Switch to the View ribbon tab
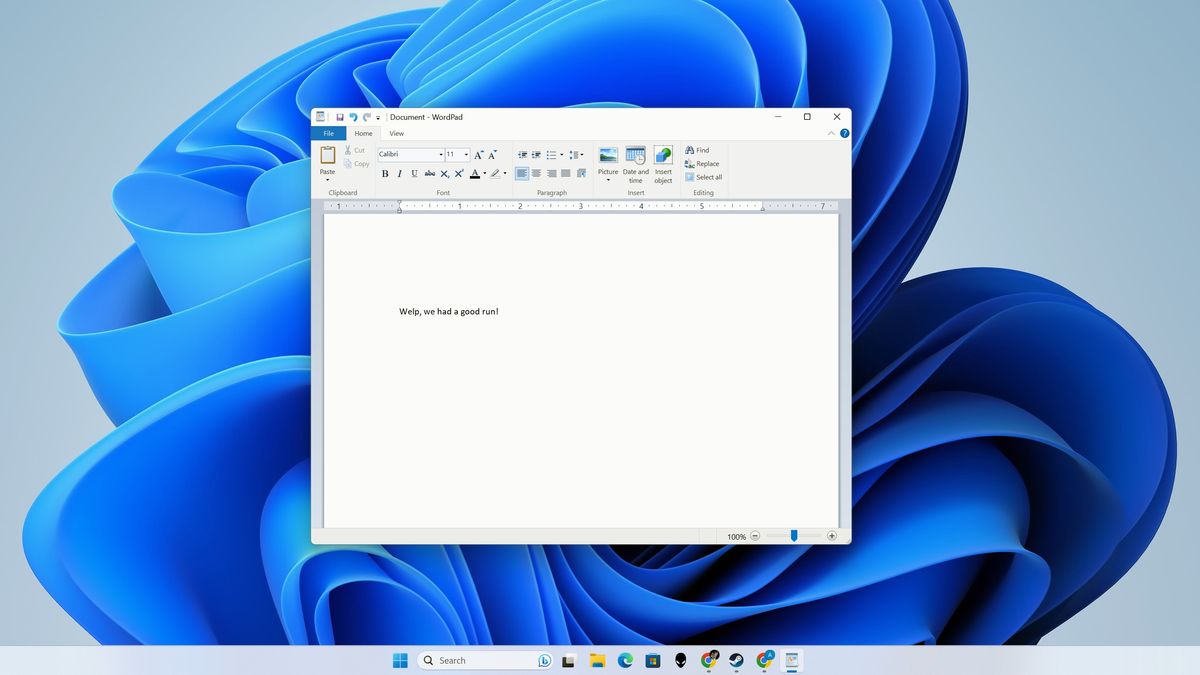Viewport: 1200px width, 675px height. pos(397,133)
